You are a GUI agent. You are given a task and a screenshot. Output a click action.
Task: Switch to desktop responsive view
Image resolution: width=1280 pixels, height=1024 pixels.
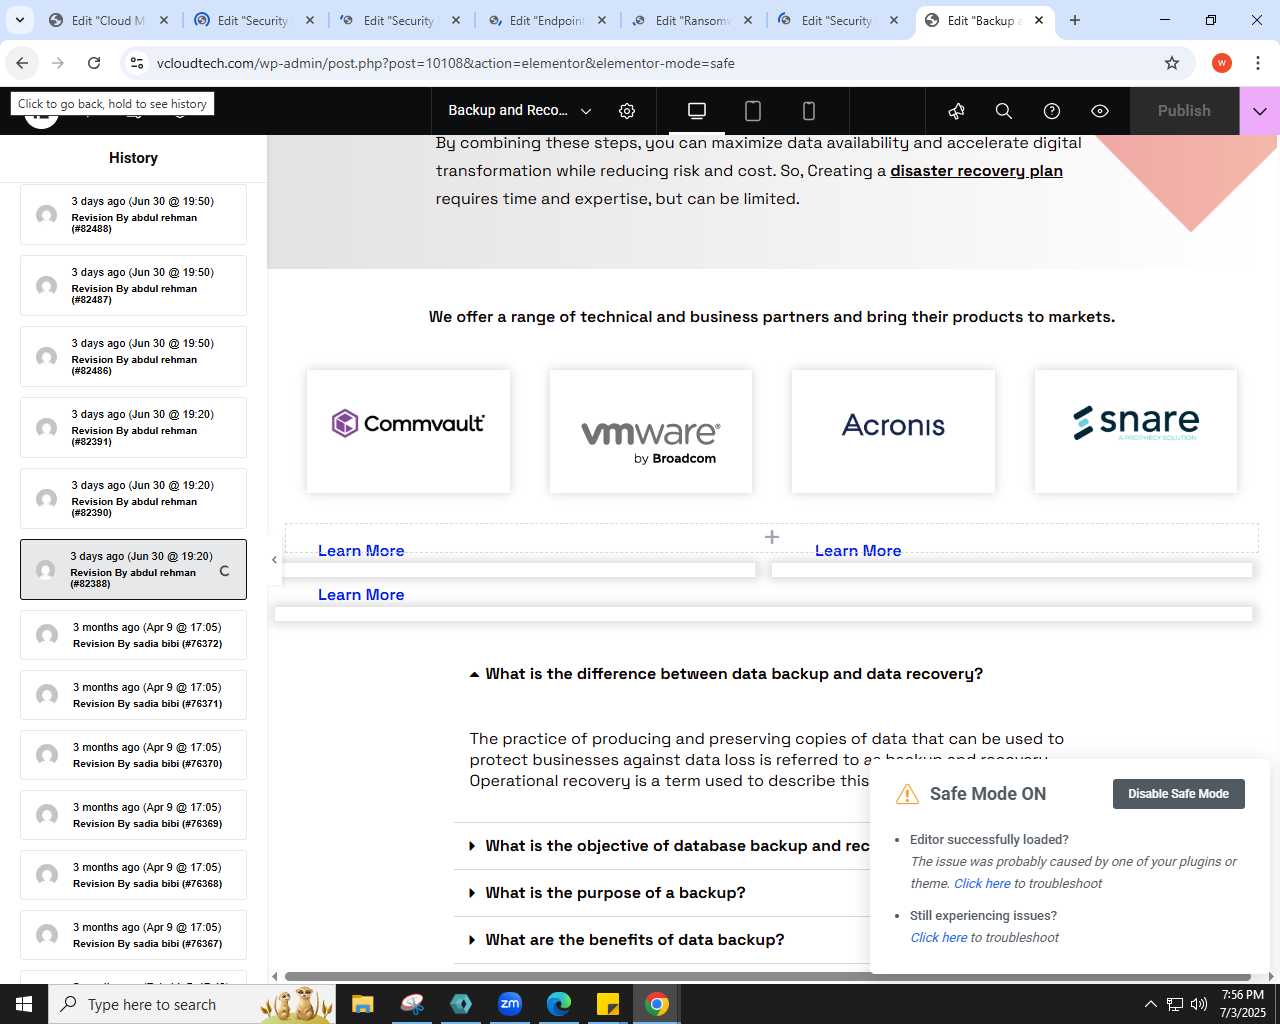(x=697, y=111)
